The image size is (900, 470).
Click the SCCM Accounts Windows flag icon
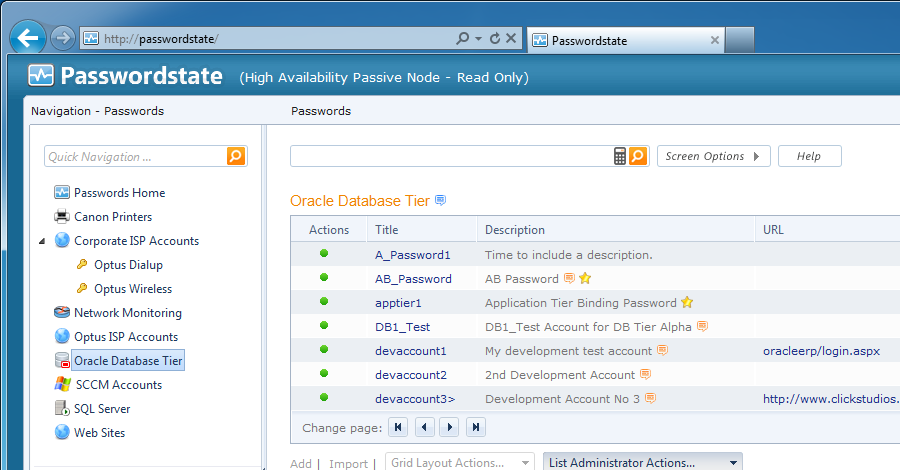(63, 384)
